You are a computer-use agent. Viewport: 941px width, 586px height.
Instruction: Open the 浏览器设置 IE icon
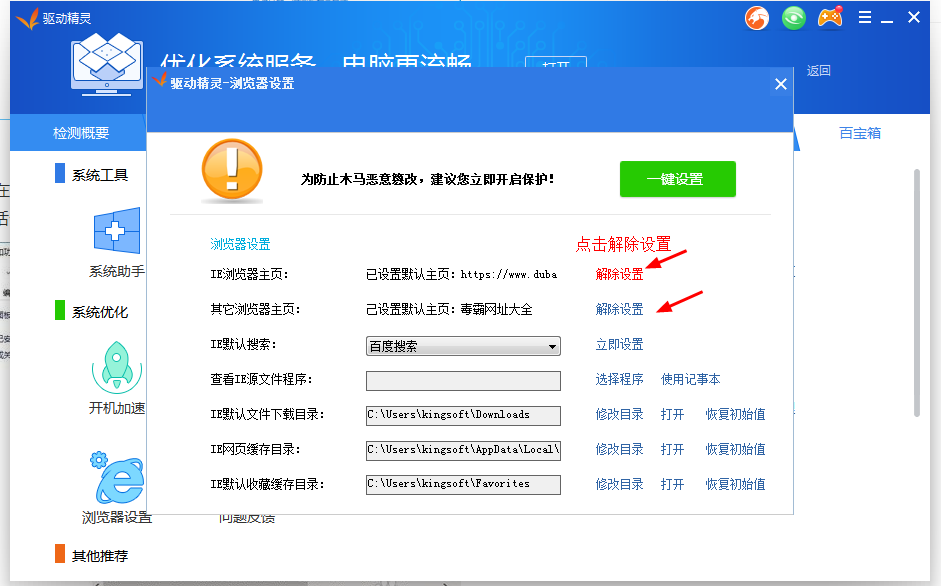[x=117, y=477]
